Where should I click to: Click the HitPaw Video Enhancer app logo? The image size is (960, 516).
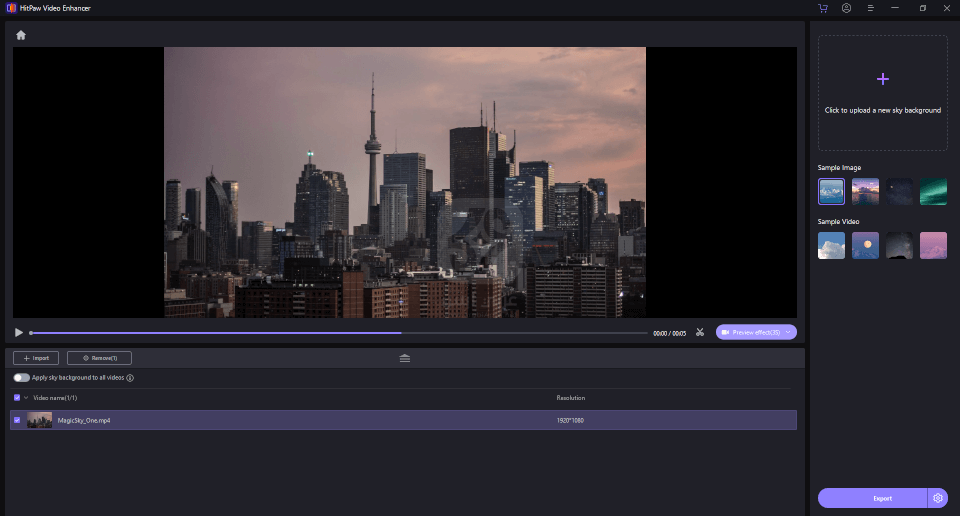click(11, 8)
